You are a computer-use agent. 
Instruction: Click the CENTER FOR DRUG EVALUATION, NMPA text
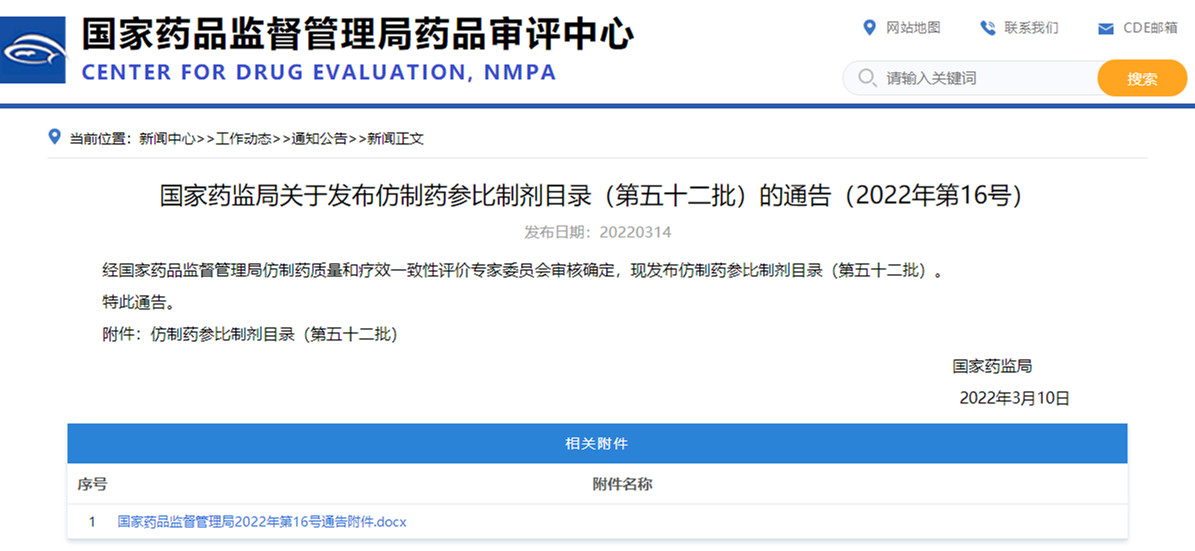[319, 72]
